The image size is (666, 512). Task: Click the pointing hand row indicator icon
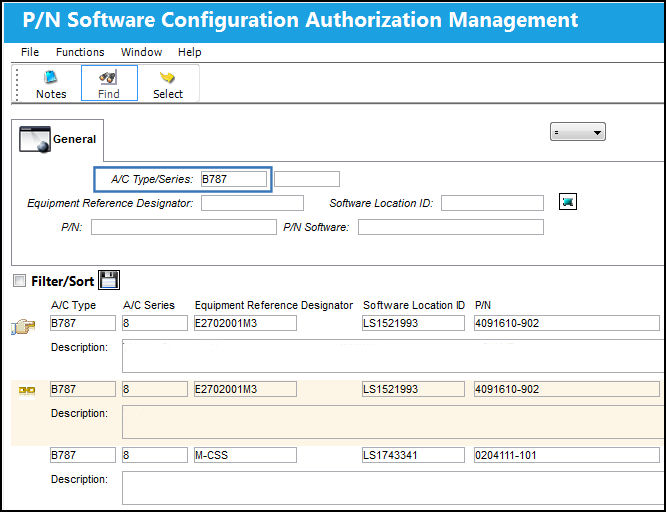[x=23, y=326]
